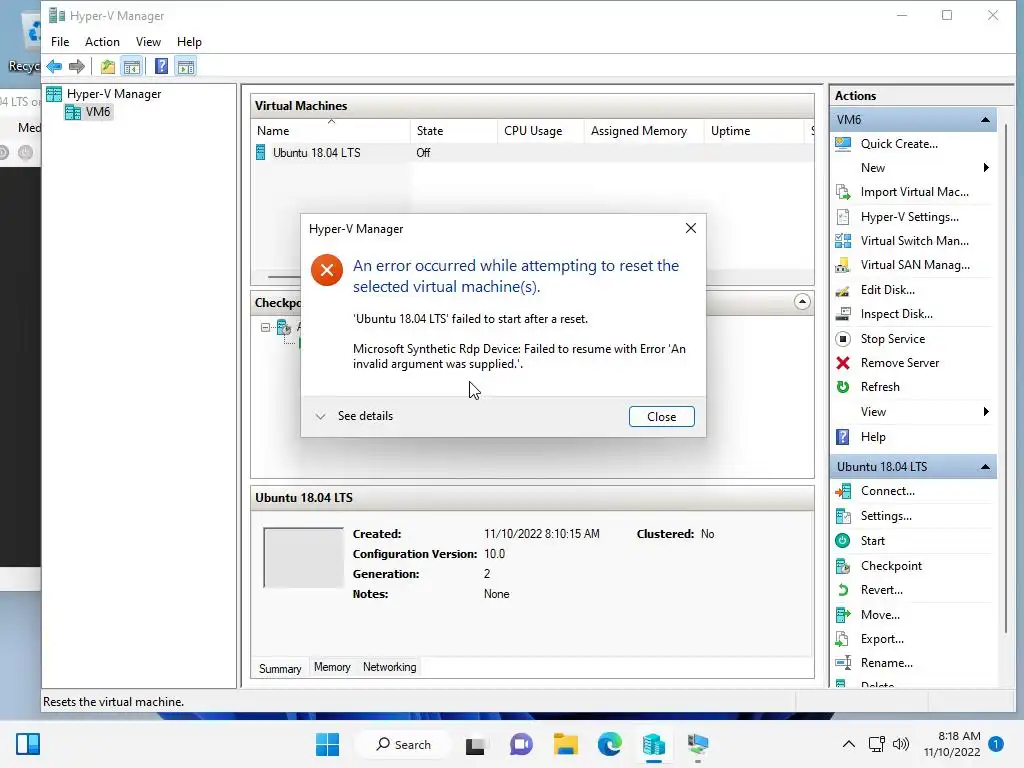The width and height of the screenshot is (1024, 768).
Task: Collapse the checkpoint tree node
Action: coord(265,327)
